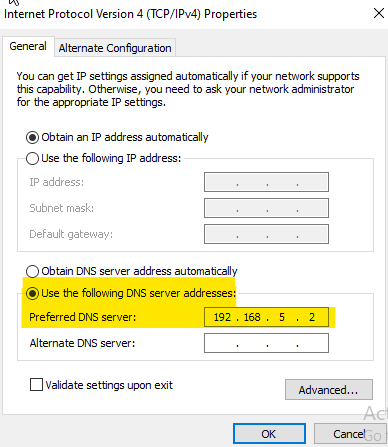Click the third octet 5 in Preferred DNS
The width and height of the screenshot is (388, 447).
pyautogui.click(x=282, y=317)
